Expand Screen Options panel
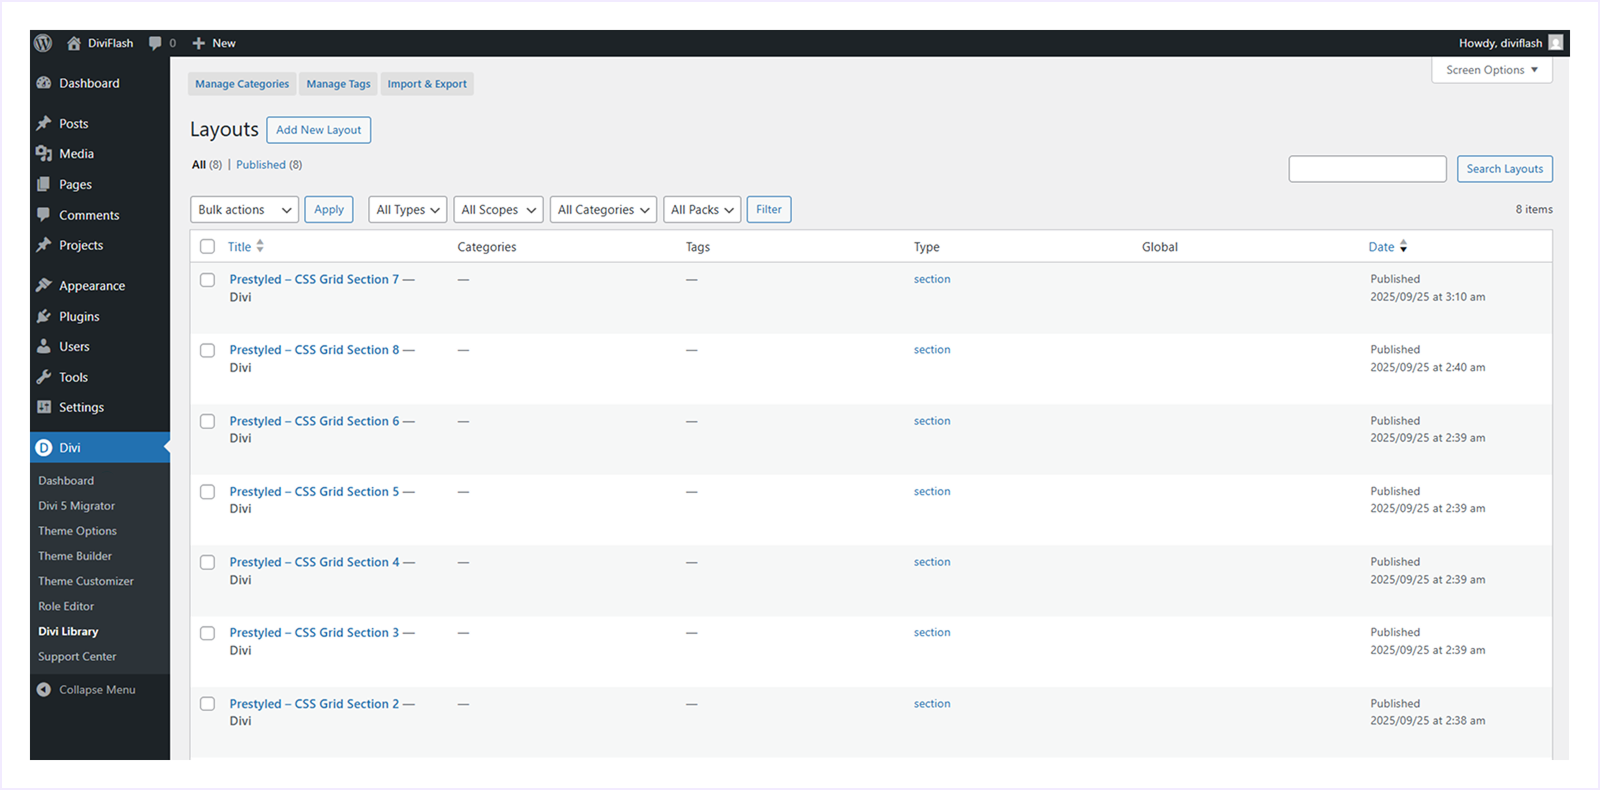The width and height of the screenshot is (1600, 790). point(1491,70)
